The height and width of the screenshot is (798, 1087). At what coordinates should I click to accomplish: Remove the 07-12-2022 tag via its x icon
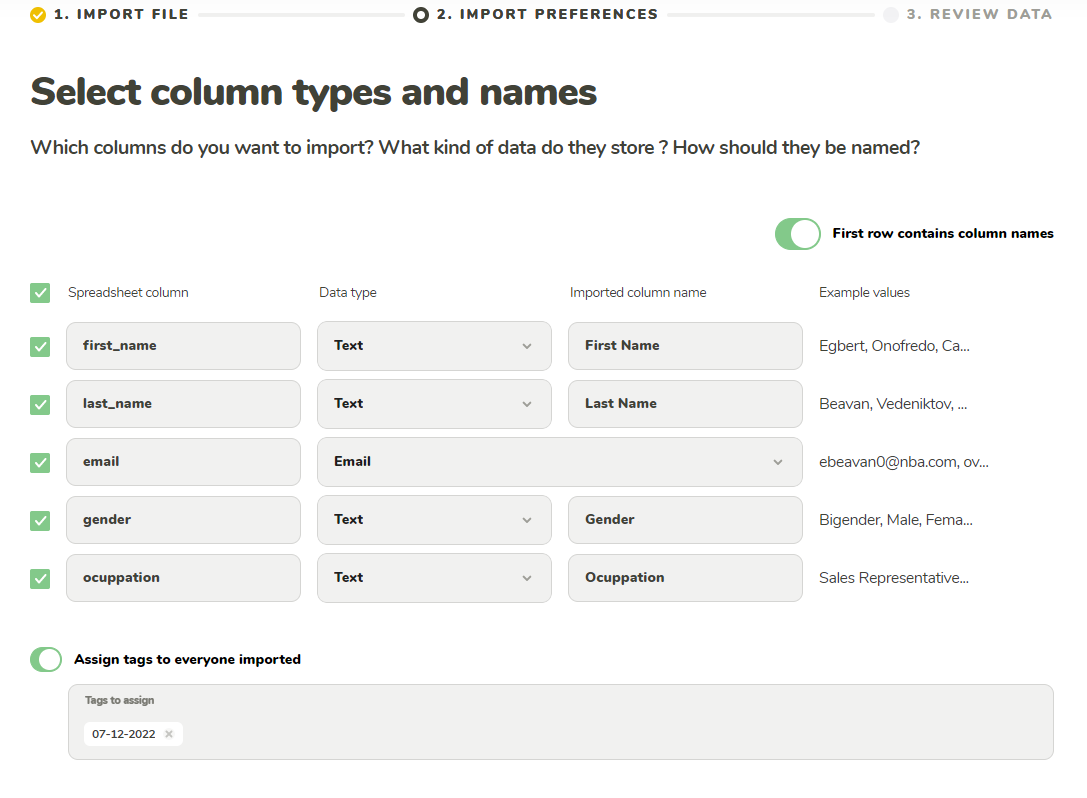tap(168, 734)
